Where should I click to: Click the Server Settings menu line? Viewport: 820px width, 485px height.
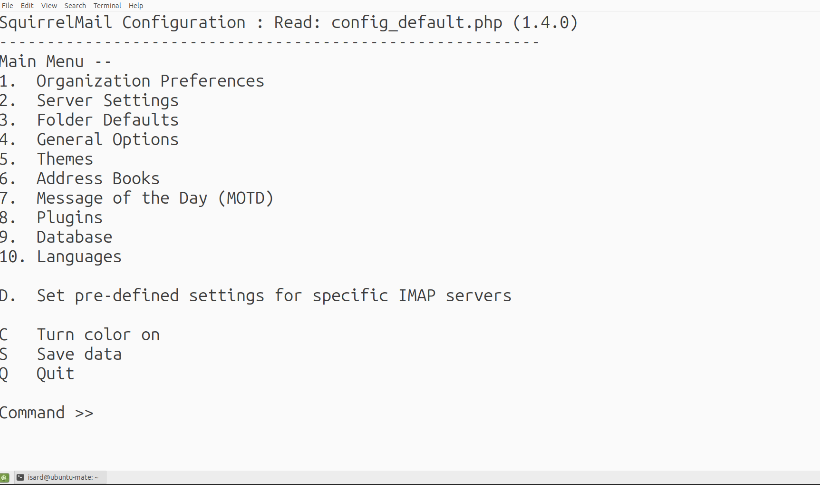click(x=89, y=100)
